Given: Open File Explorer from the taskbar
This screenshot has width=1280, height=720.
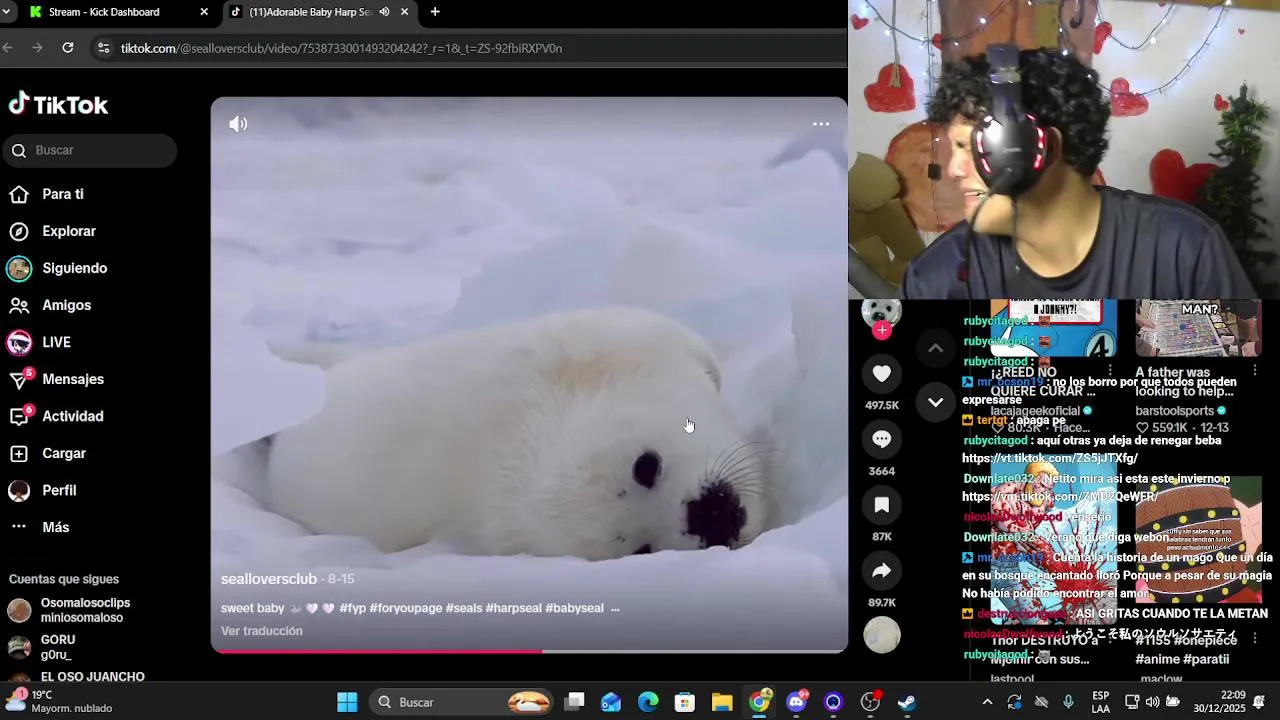Looking at the screenshot, I should [x=722, y=702].
